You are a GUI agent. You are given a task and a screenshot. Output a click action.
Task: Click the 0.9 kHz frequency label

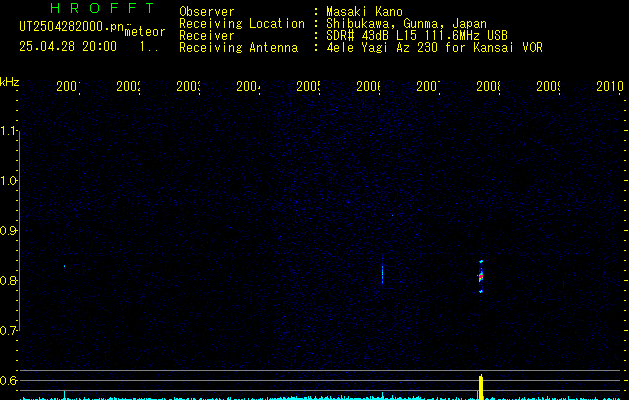[8, 230]
